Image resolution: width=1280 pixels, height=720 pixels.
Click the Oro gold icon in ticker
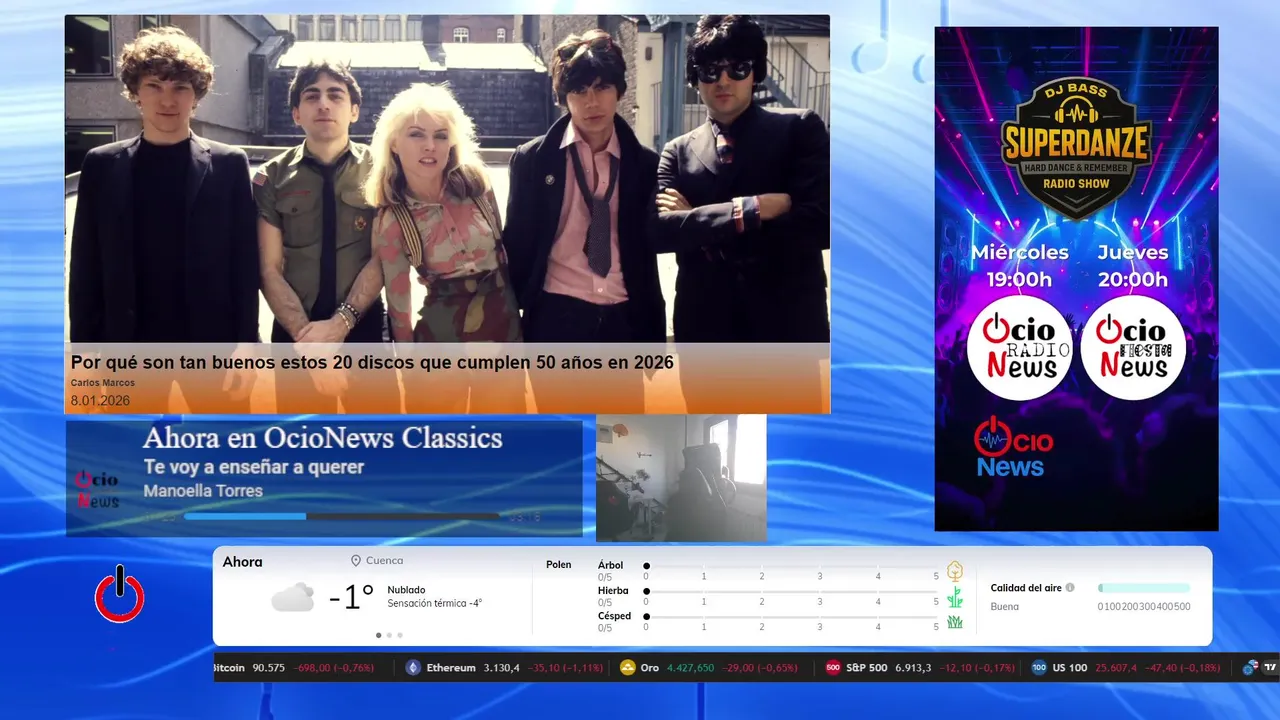point(628,668)
